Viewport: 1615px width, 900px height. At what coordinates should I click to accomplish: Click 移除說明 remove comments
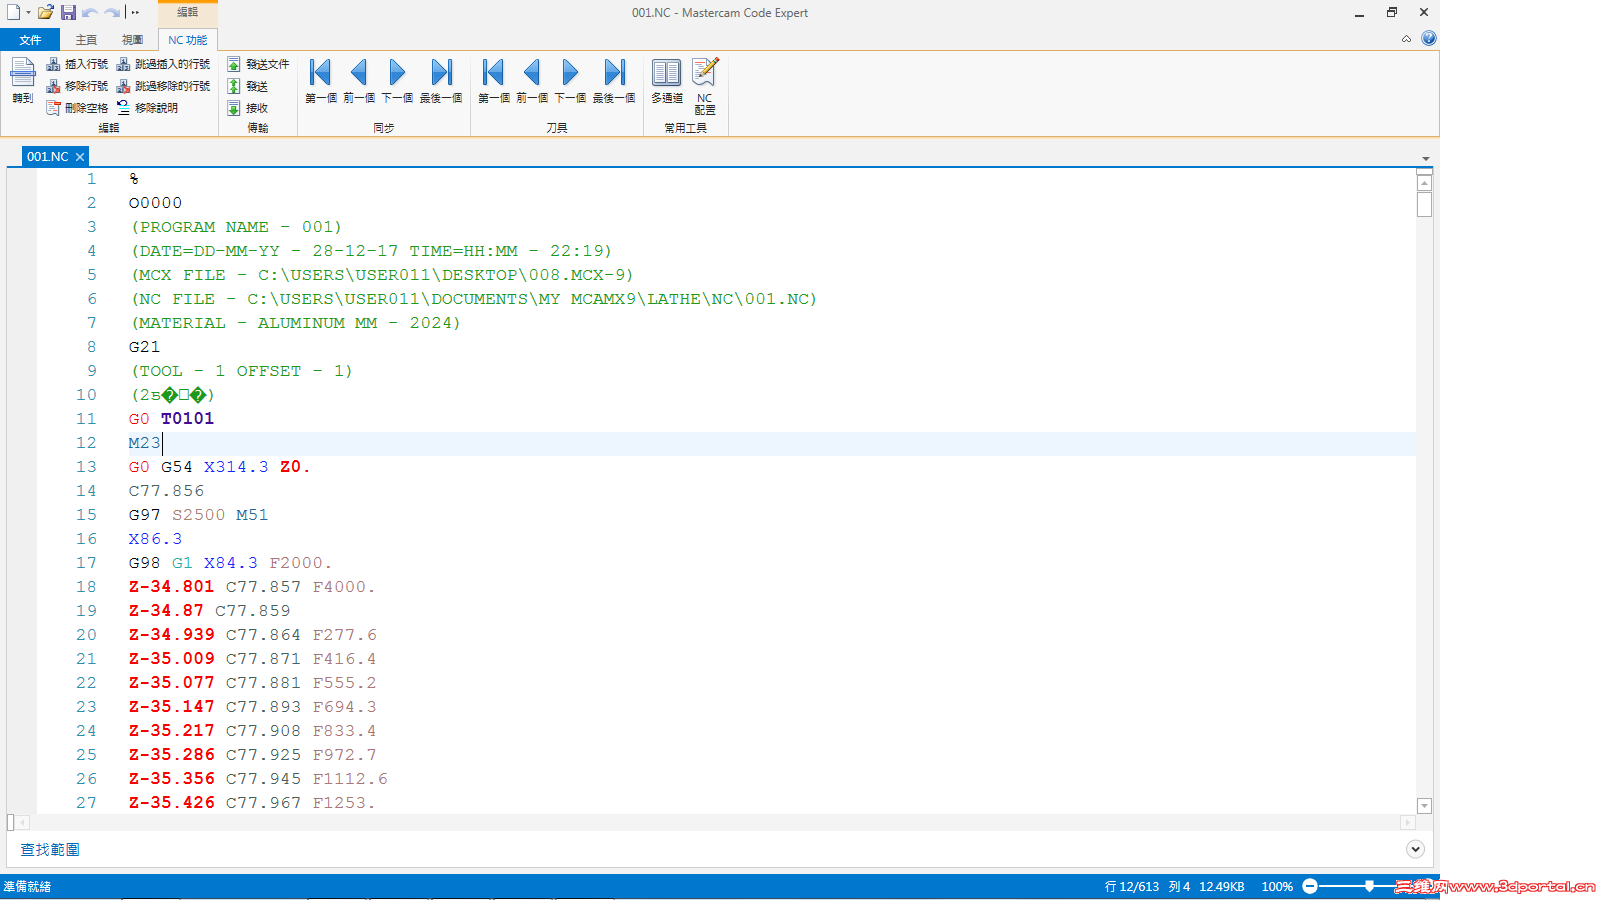click(x=148, y=108)
